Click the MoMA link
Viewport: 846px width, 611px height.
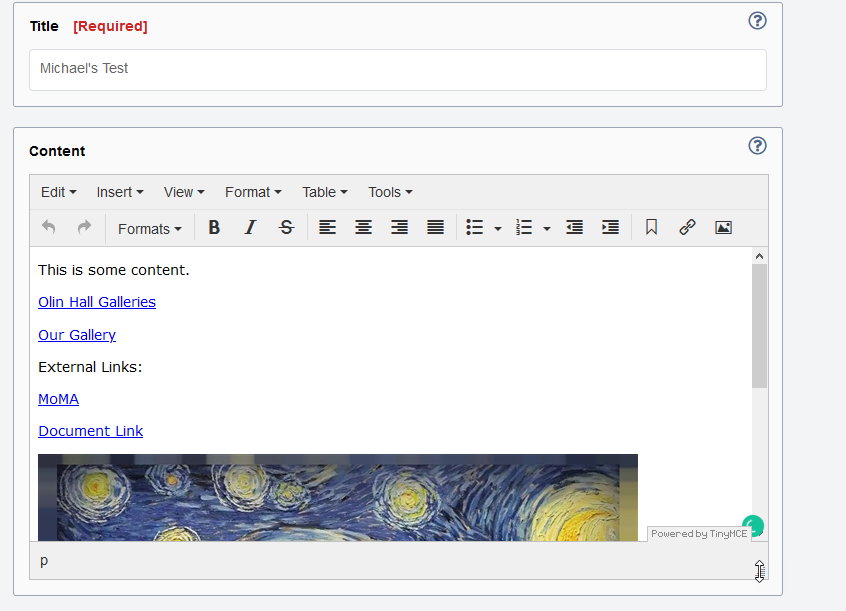tap(59, 399)
